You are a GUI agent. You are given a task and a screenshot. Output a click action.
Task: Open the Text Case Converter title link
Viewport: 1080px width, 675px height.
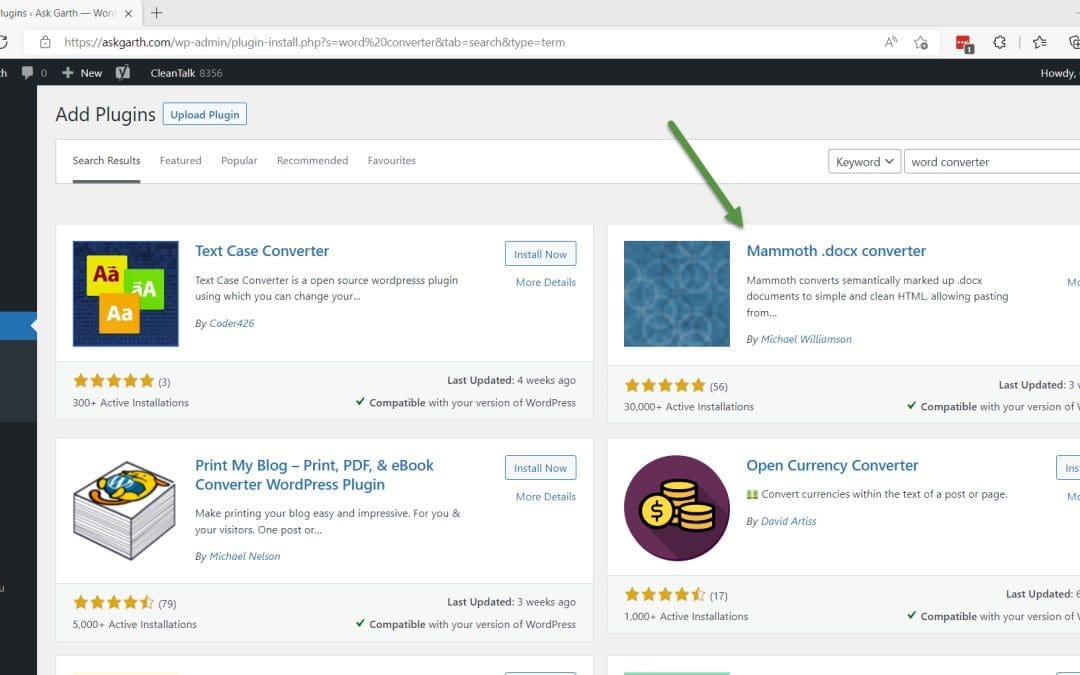tap(262, 251)
